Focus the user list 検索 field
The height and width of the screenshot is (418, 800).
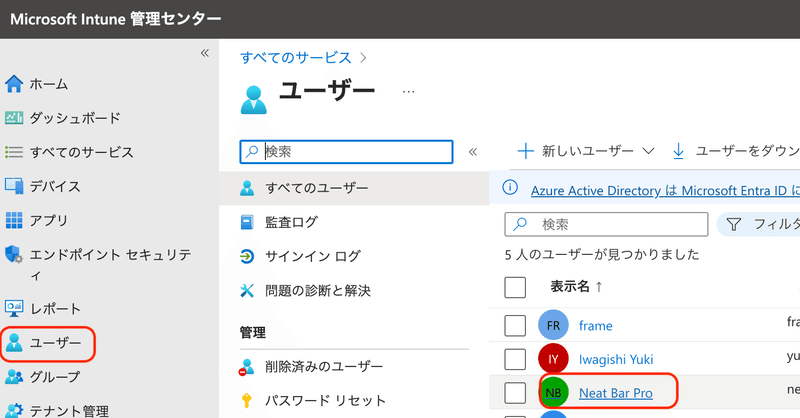click(606, 224)
